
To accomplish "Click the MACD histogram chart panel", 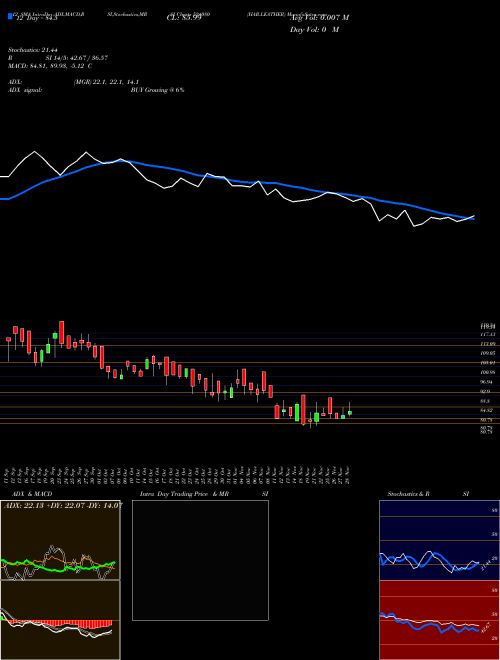I will (60, 620).
